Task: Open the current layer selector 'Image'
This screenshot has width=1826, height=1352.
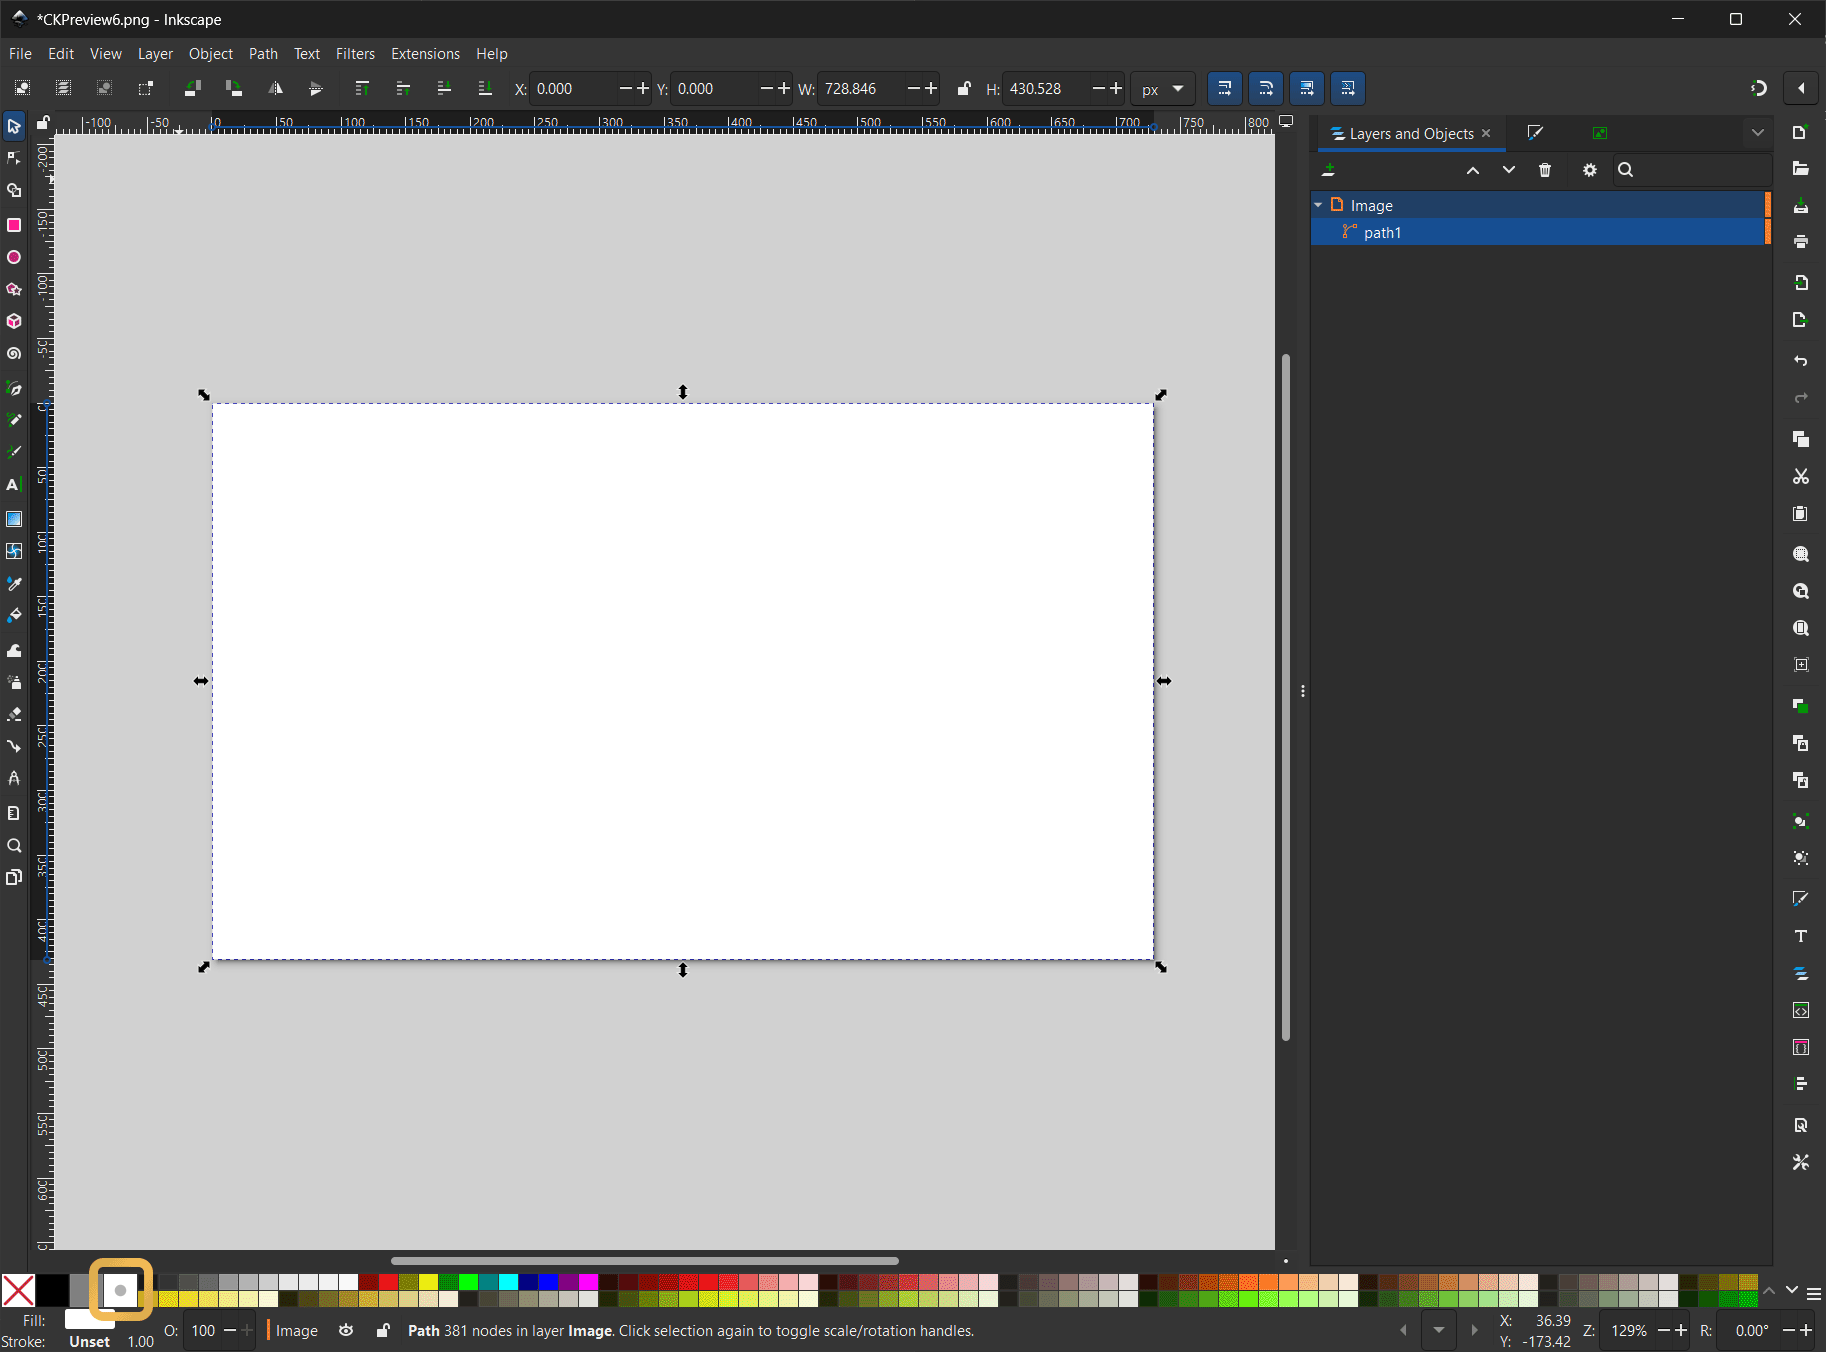Action: pyautogui.click(x=297, y=1330)
